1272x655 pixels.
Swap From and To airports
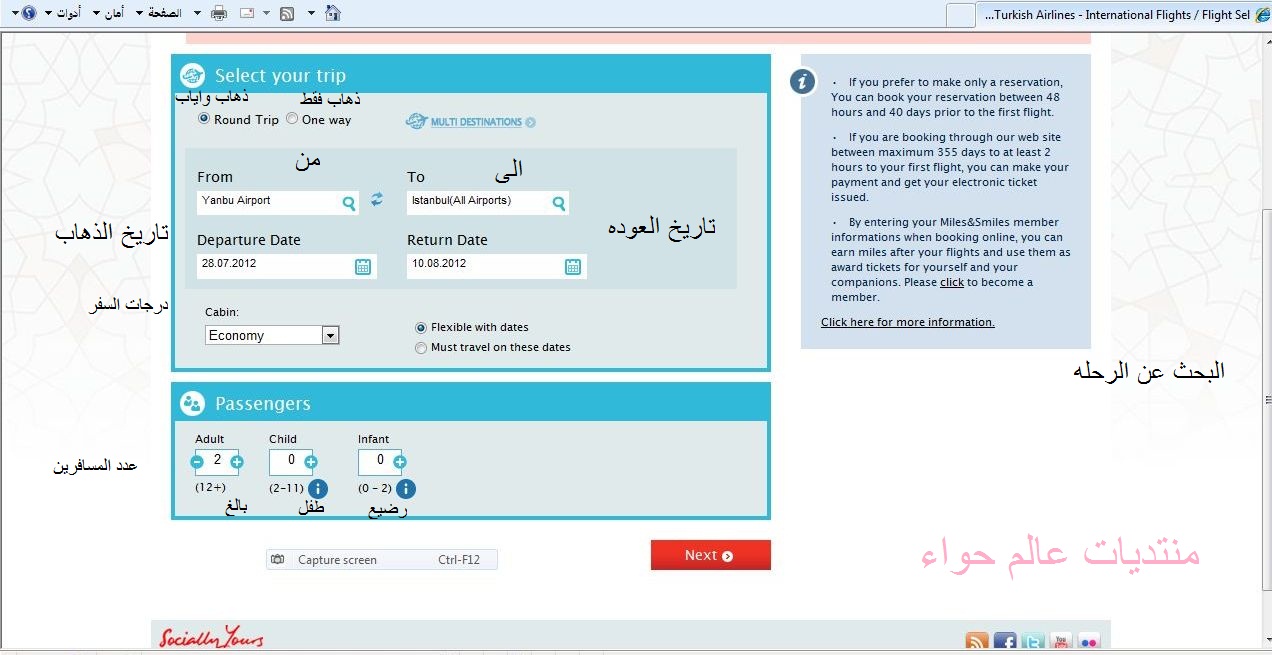coord(377,200)
